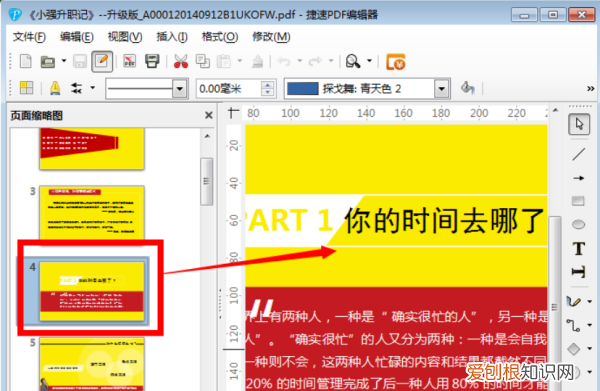The image size is (600, 391).
Task: Click the document scroll-up arrow
Action: 555,110
